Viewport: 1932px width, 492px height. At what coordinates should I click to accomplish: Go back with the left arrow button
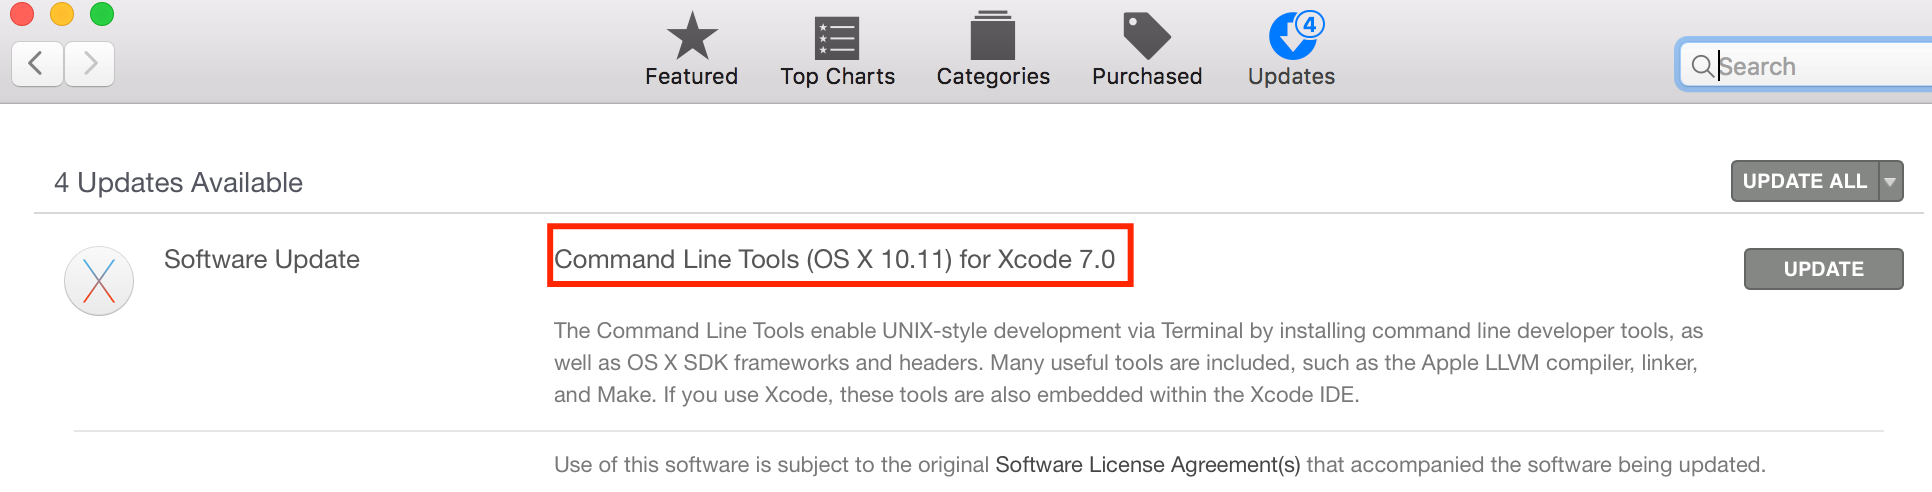click(37, 65)
